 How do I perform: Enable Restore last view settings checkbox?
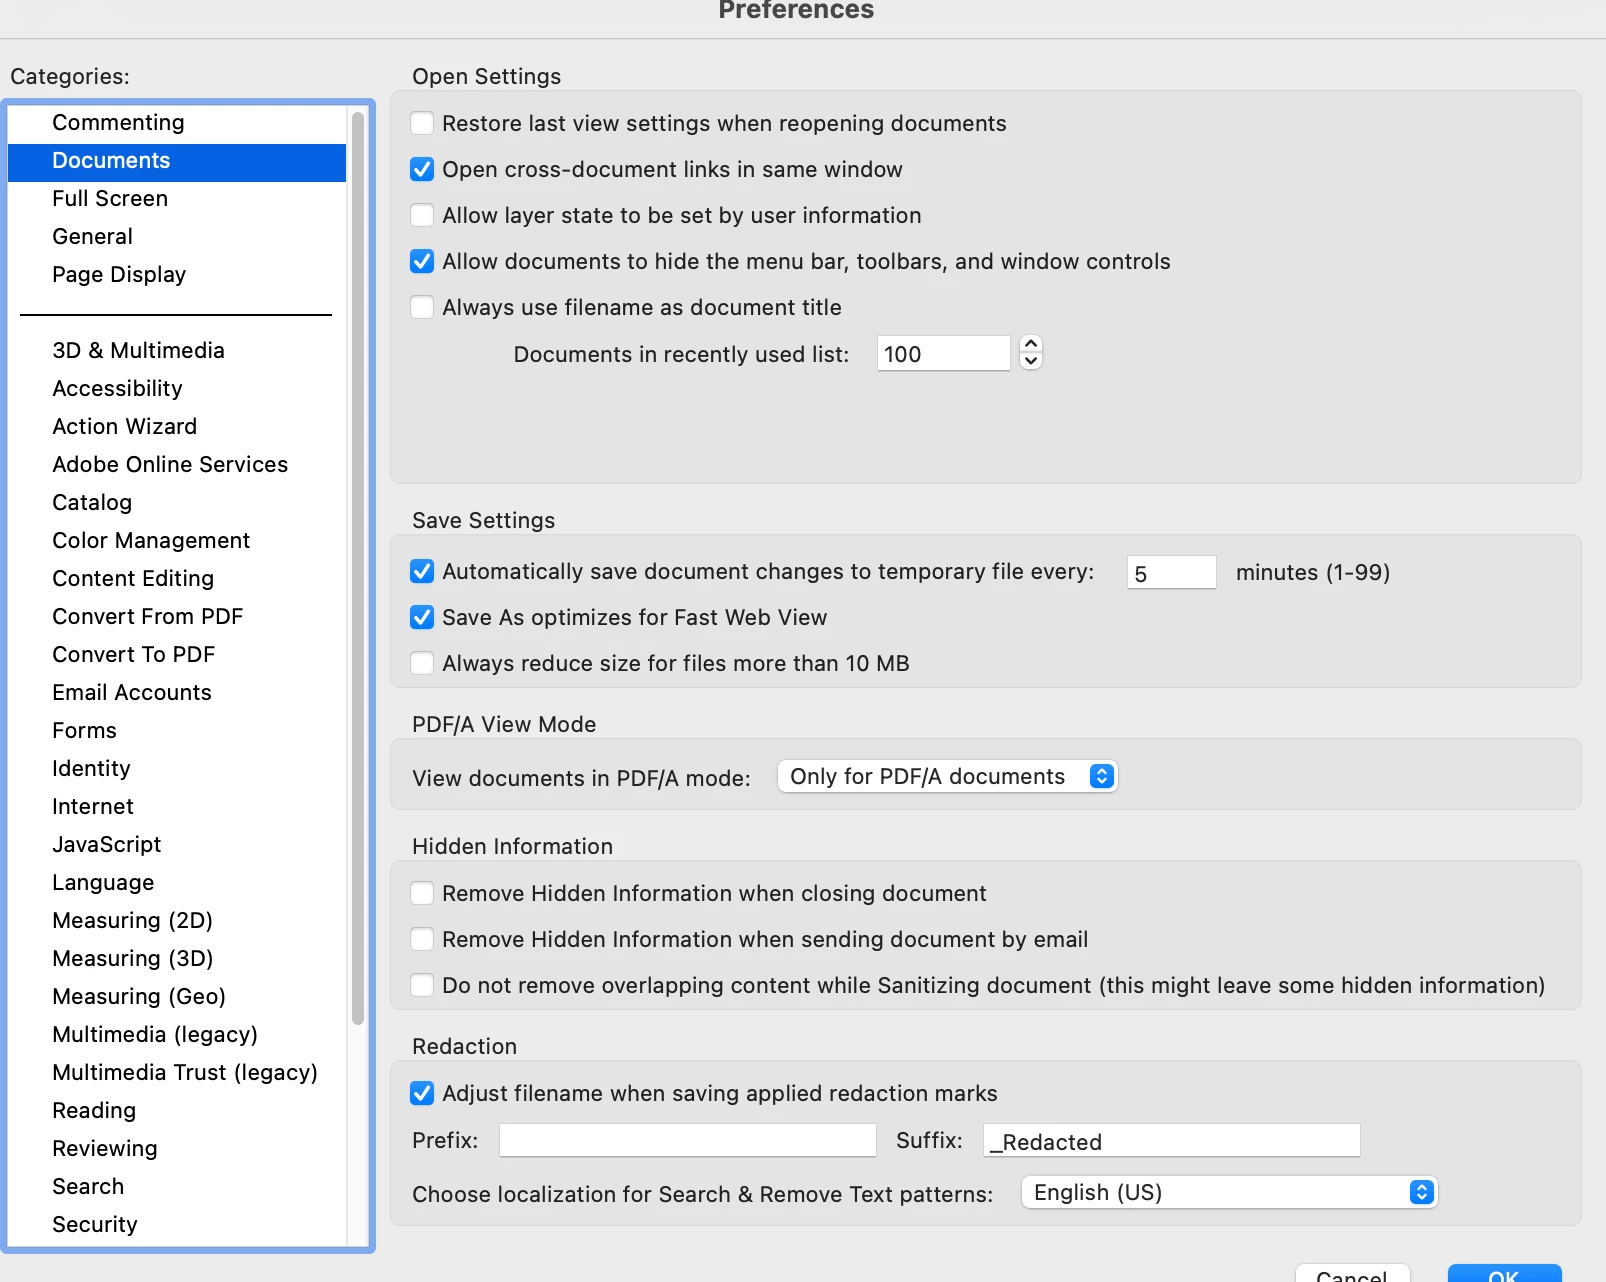coord(422,123)
